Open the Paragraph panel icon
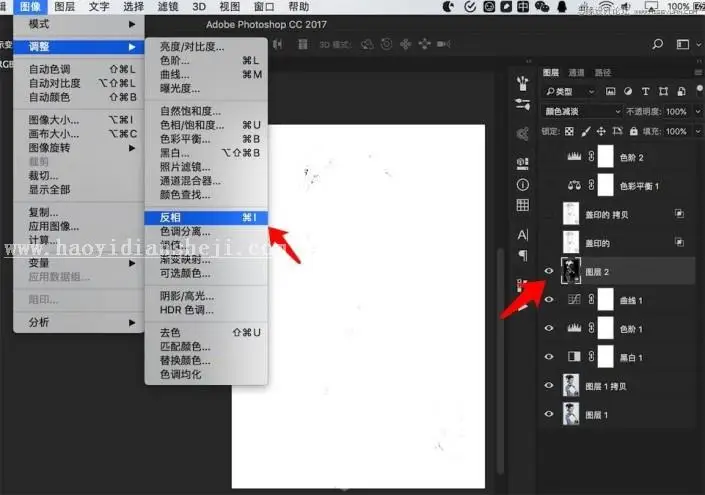Viewport: 705px width, 495px height. [522, 256]
